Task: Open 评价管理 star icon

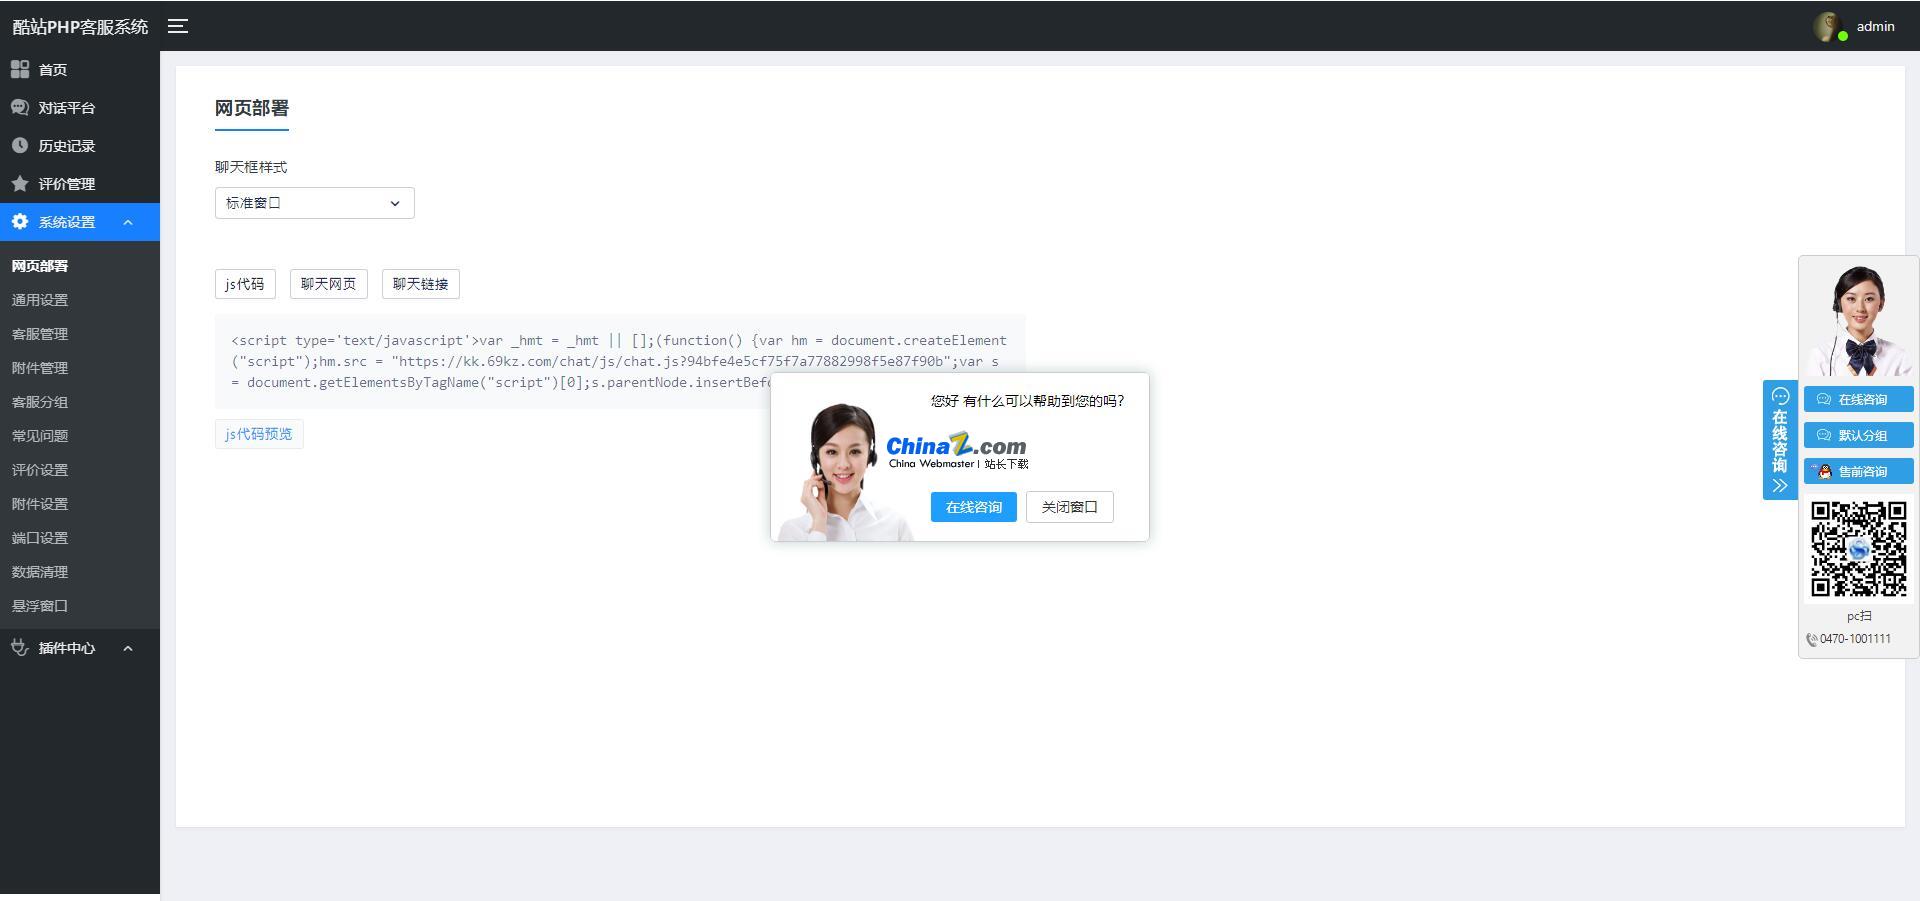Action: (x=20, y=183)
